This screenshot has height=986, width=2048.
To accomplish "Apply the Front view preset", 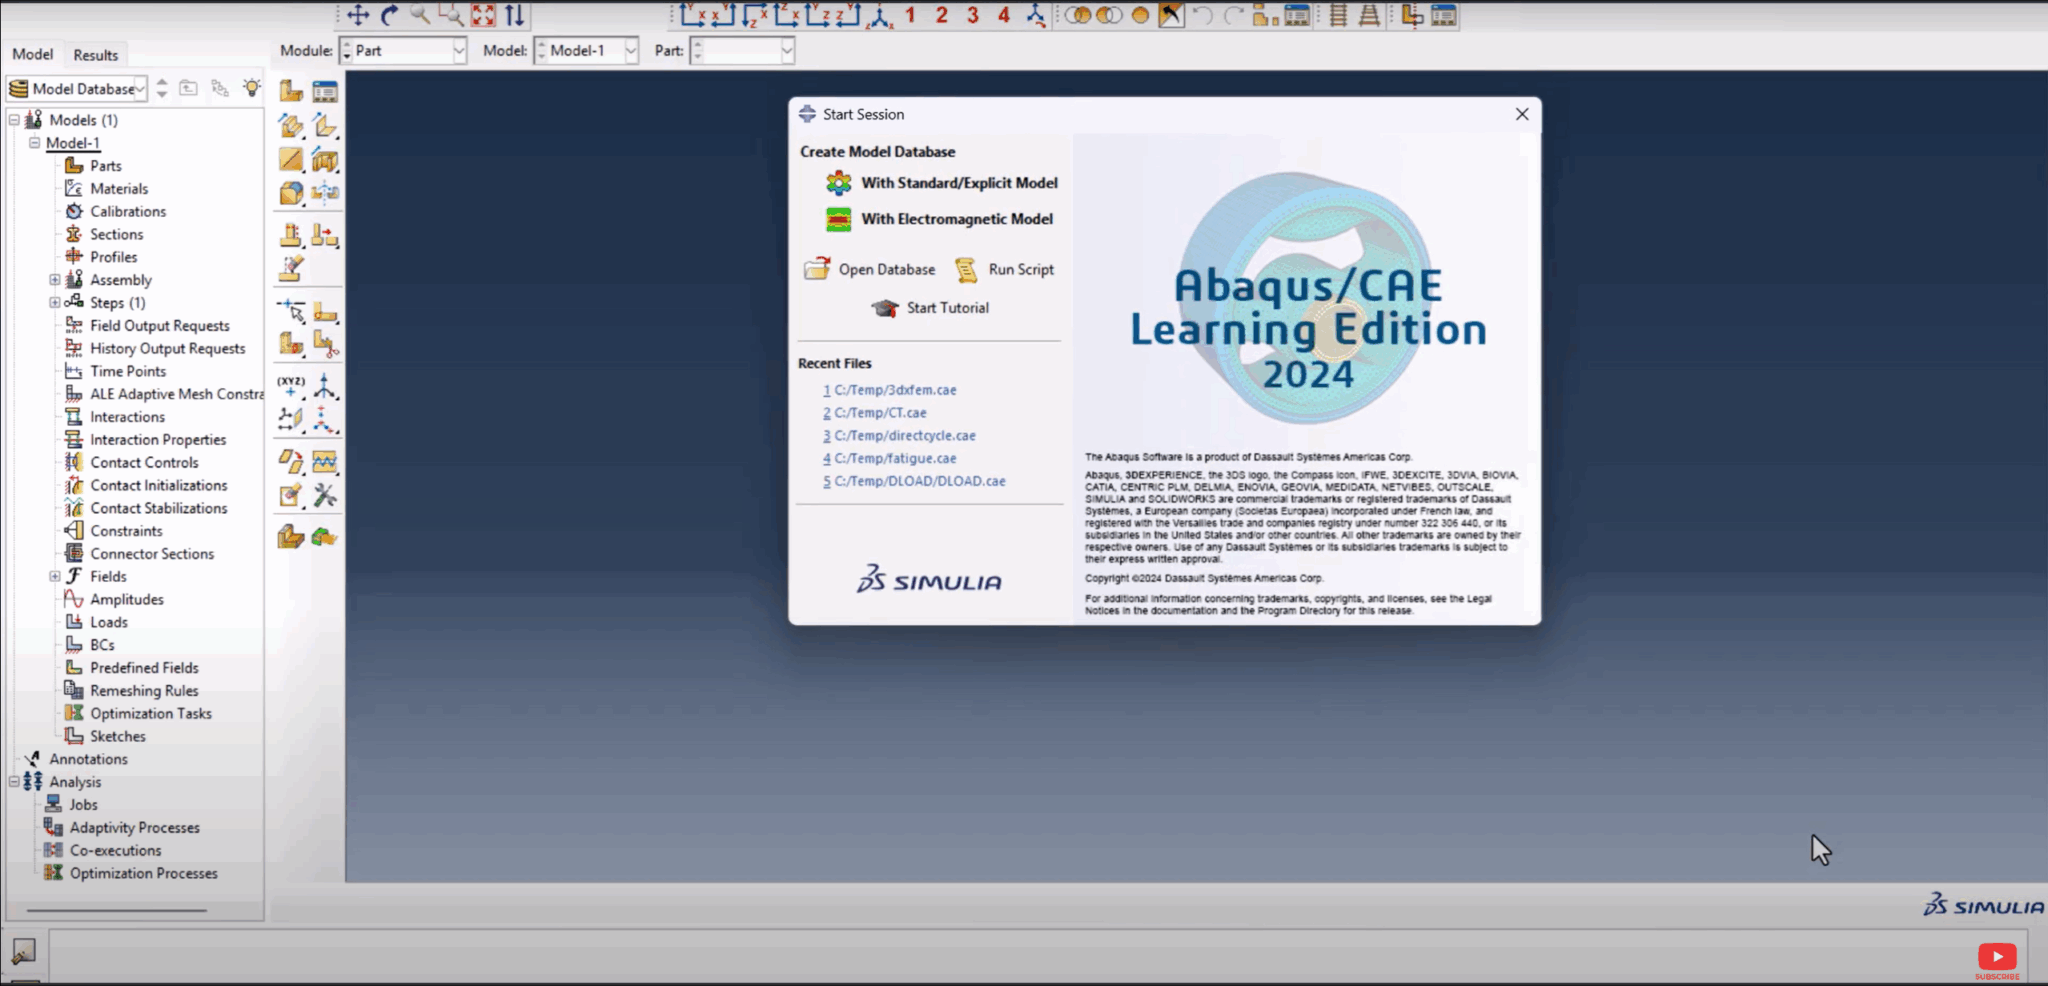I will click(692, 13).
